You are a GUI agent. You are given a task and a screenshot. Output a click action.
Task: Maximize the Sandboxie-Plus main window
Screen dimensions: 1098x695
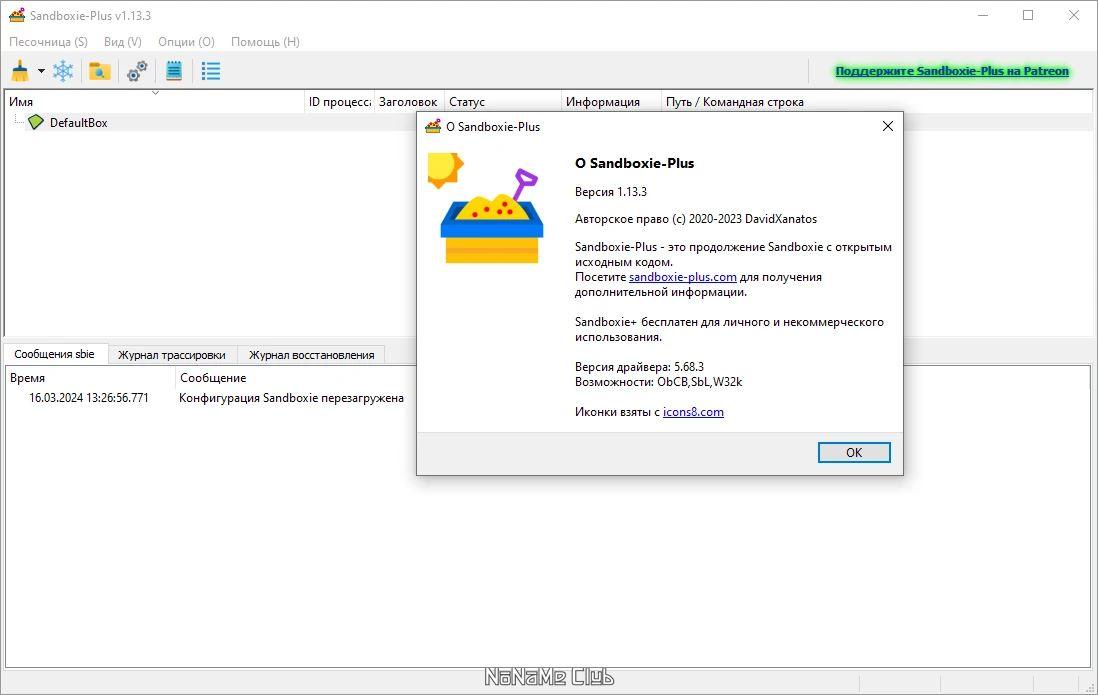click(x=1028, y=15)
